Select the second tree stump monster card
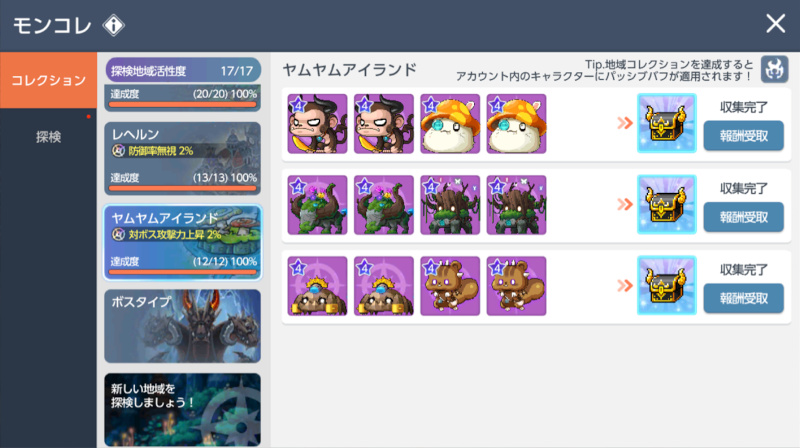800x448 pixels. (516, 205)
